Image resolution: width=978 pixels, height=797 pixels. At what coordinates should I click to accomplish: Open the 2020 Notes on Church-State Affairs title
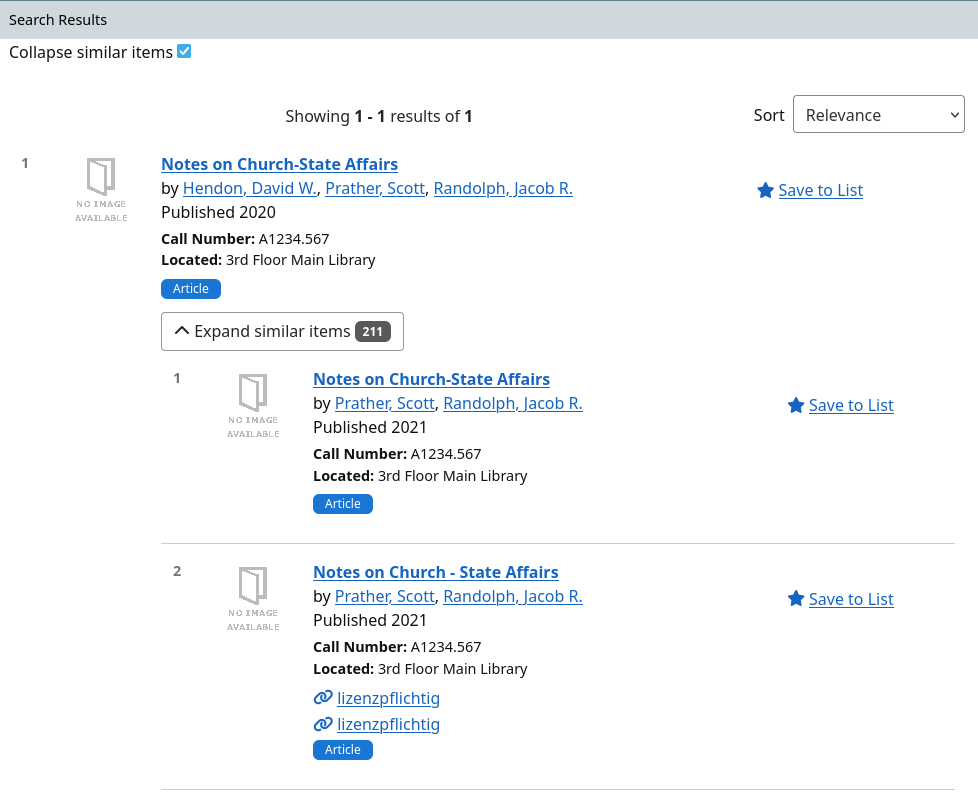click(279, 164)
